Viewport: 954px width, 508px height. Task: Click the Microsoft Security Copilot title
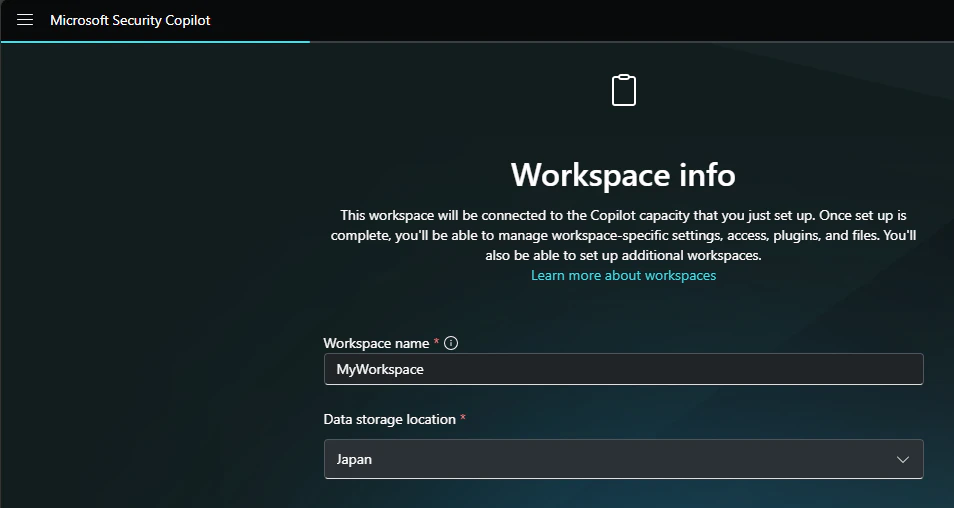(x=130, y=20)
